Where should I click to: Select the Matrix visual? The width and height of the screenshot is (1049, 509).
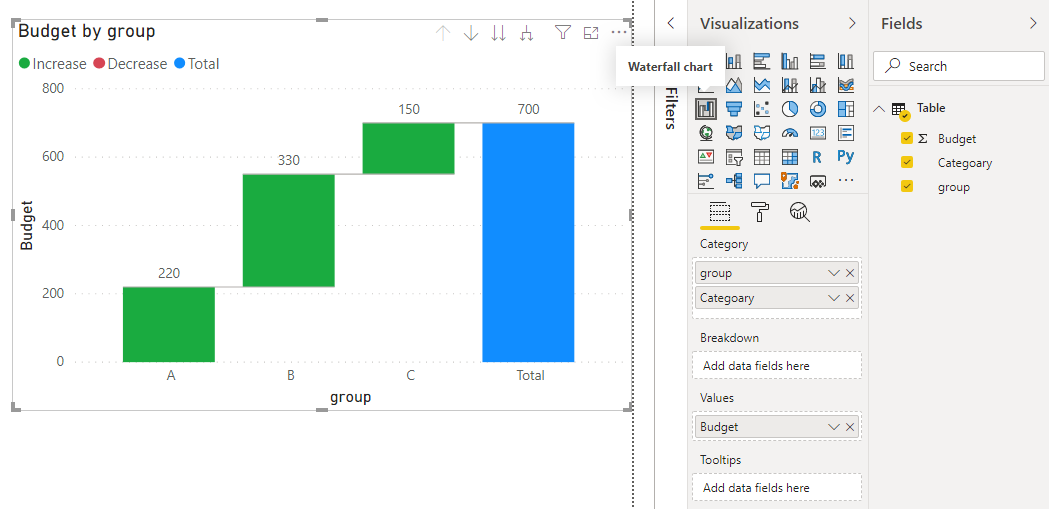click(x=790, y=157)
